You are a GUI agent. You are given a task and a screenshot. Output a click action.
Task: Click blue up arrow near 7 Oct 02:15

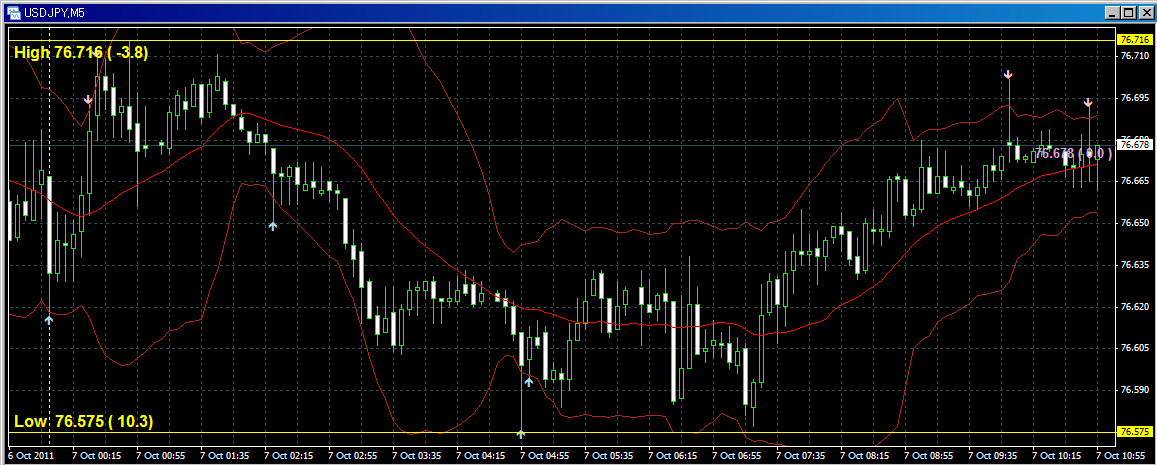(273, 226)
